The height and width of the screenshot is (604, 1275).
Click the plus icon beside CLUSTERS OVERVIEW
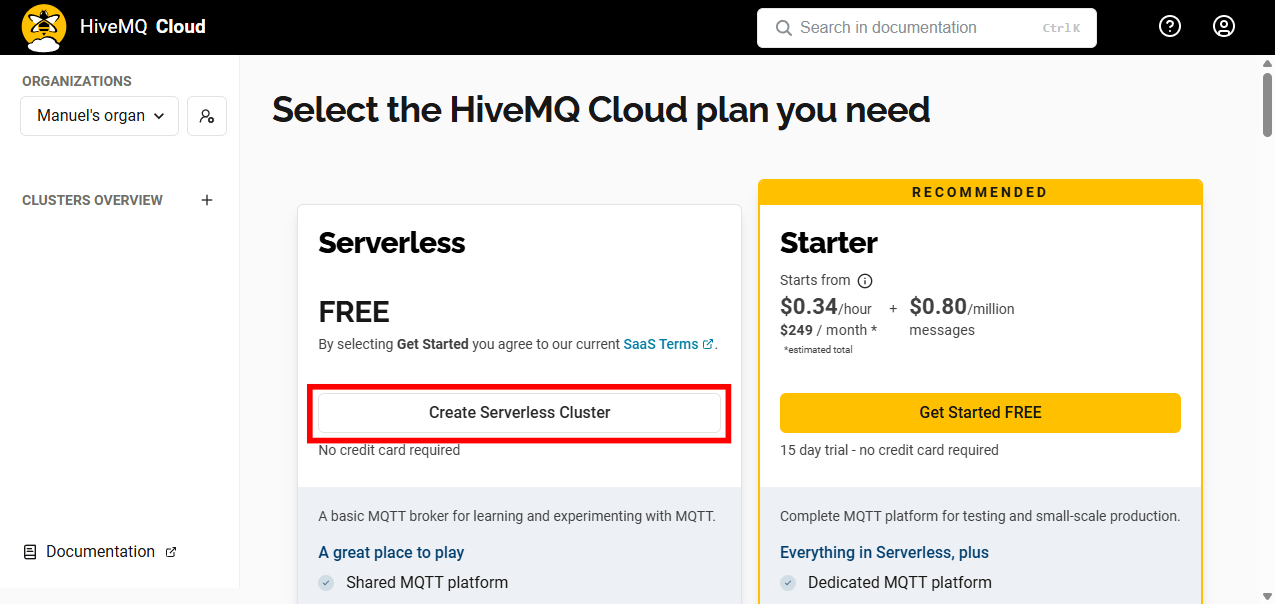pyautogui.click(x=207, y=200)
